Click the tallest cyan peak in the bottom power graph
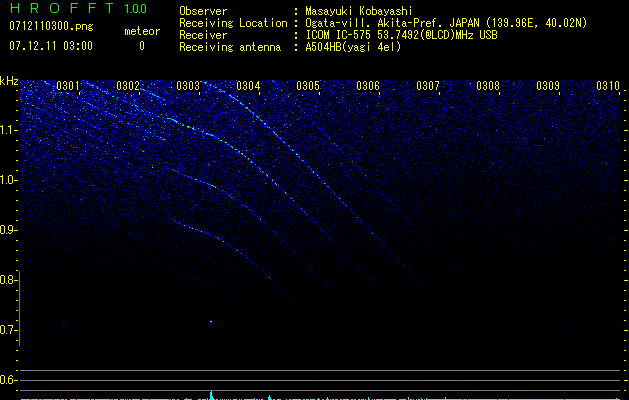The width and height of the screenshot is (629, 400). pos(211,395)
